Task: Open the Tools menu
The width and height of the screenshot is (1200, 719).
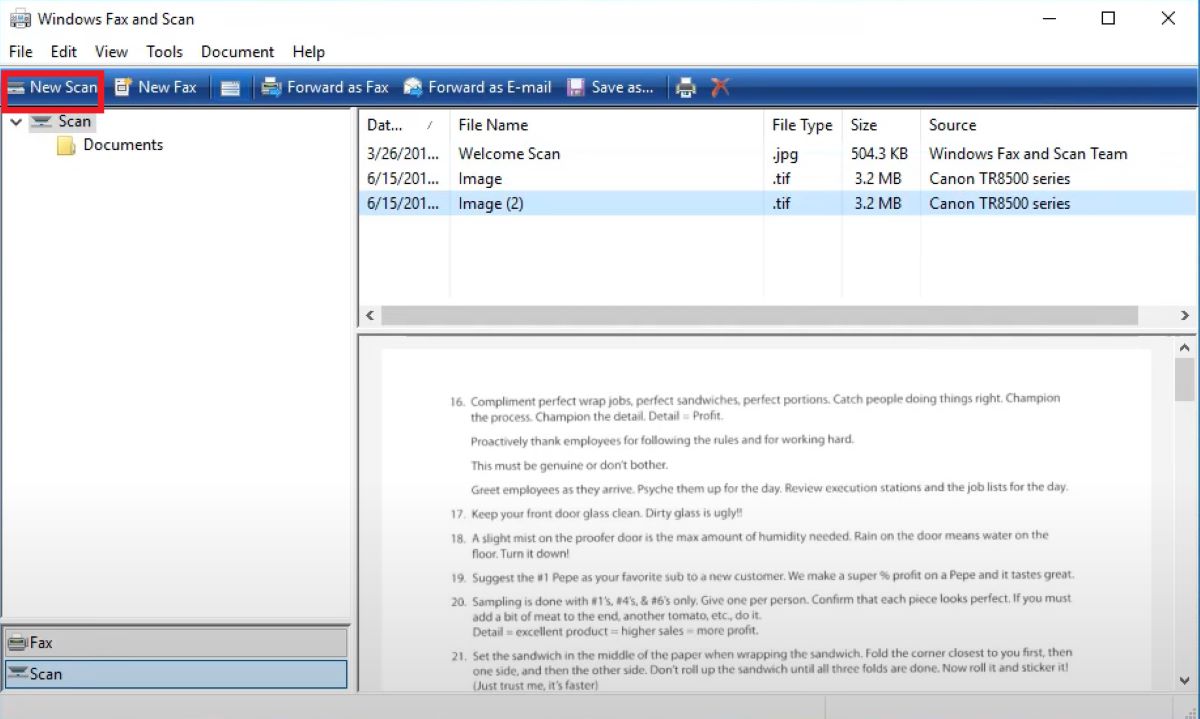Action: [x=164, y=51]
